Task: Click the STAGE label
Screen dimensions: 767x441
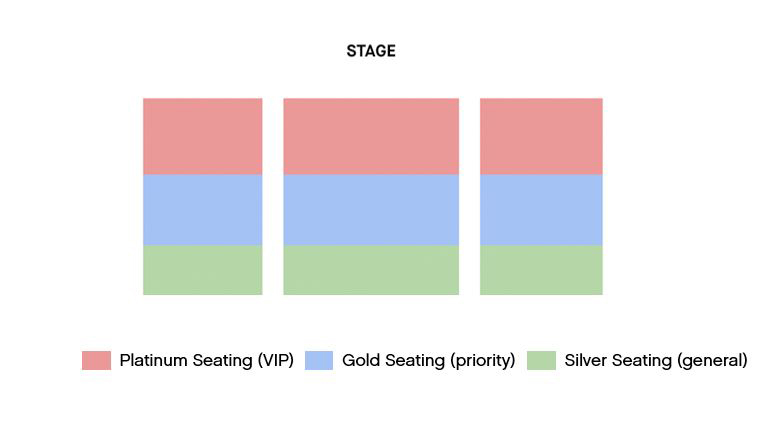Action: [x=371, y=51]
